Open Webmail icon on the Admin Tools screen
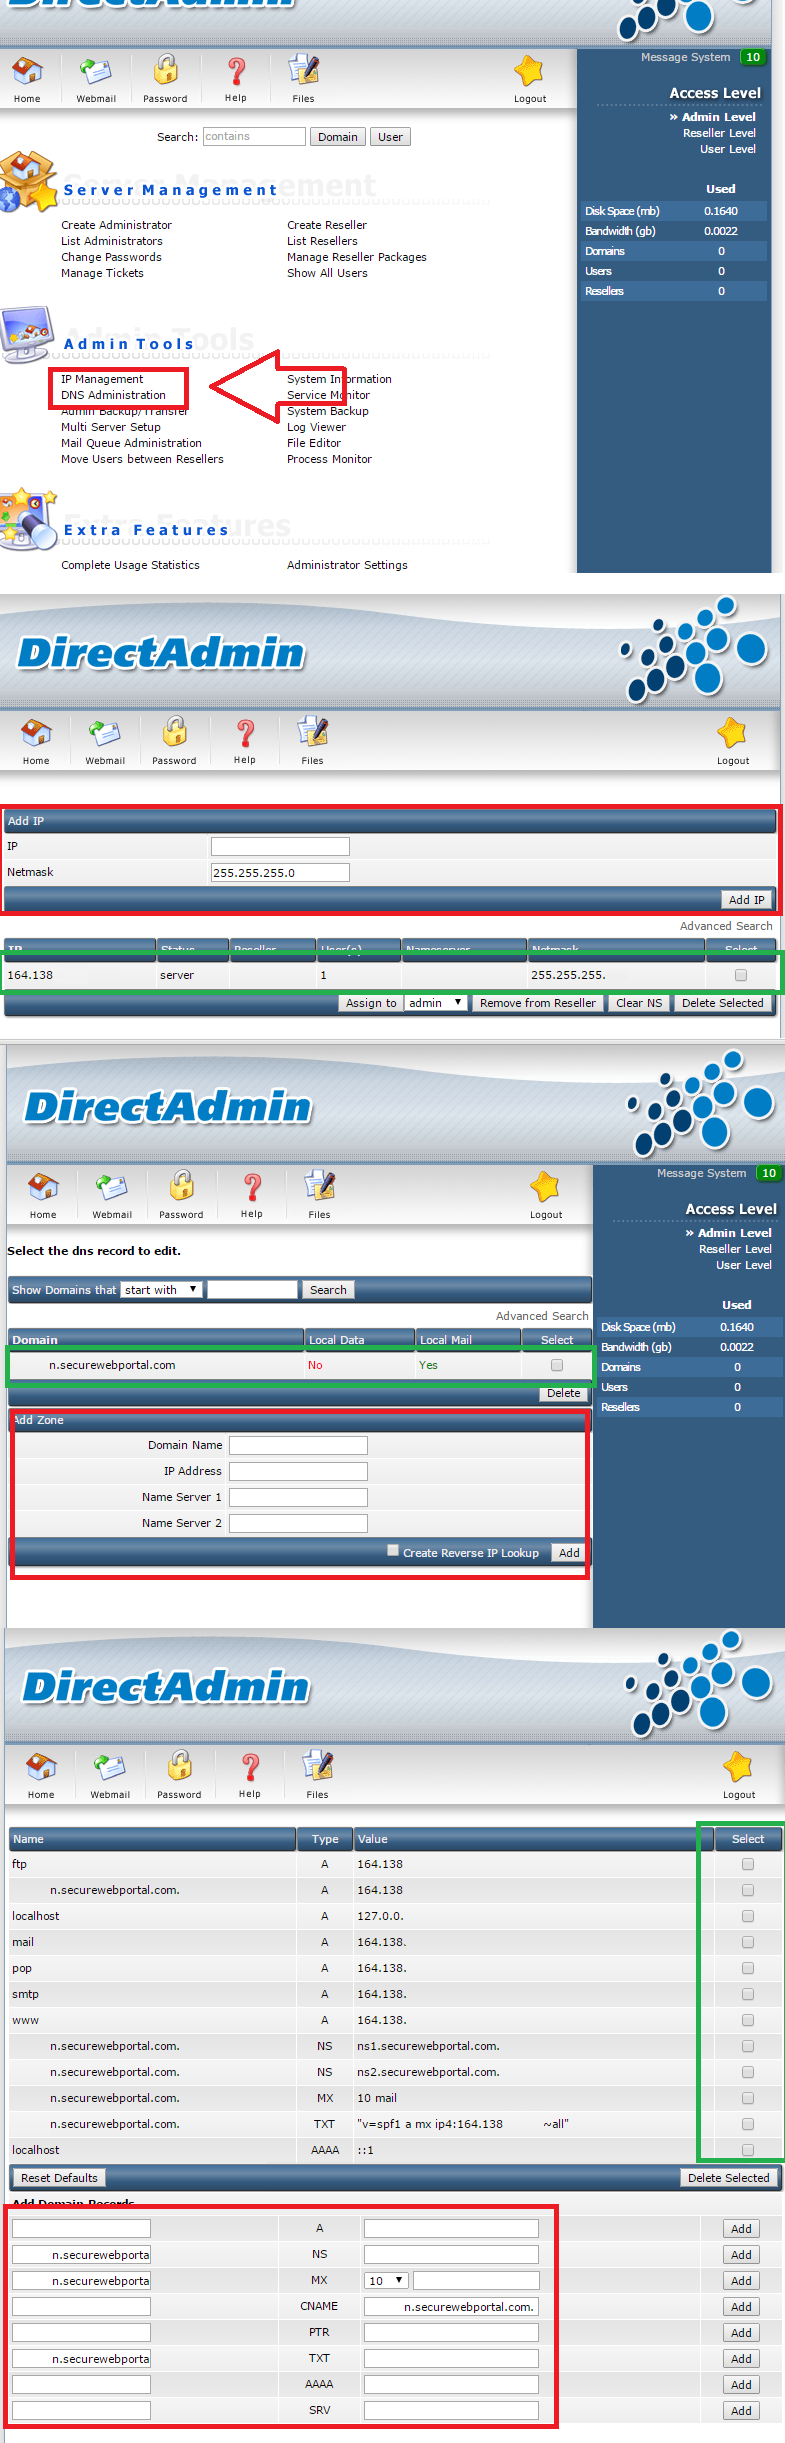Viewport: 785px width, 2443px height. 96,71
